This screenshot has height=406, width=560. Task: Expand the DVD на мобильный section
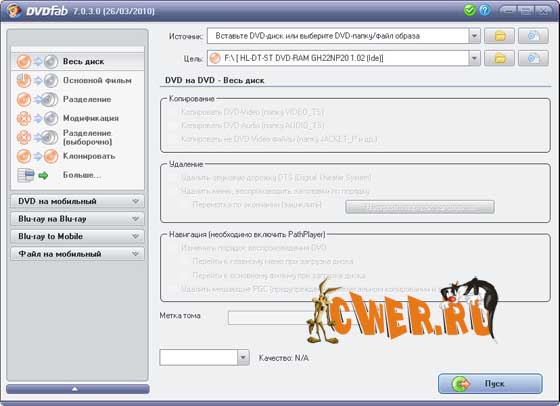[x=78, y=201]
